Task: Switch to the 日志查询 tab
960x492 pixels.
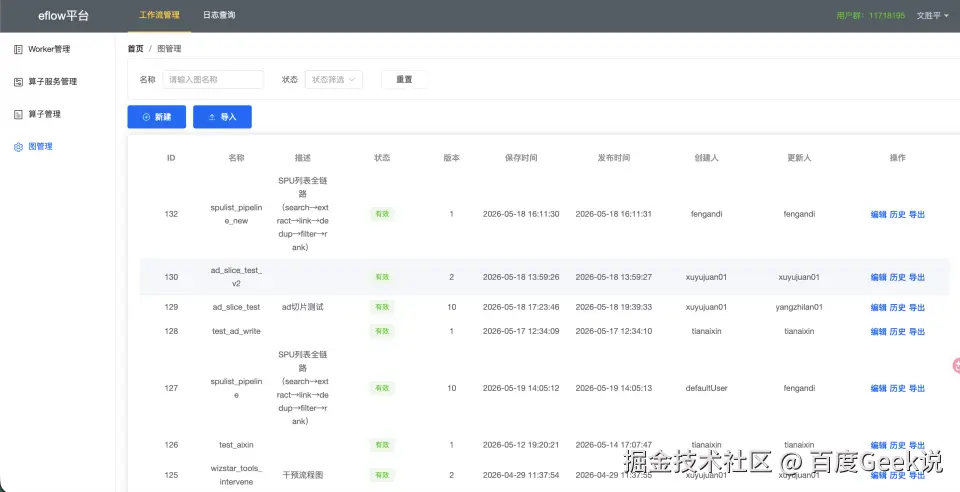Action: [219, 15]
